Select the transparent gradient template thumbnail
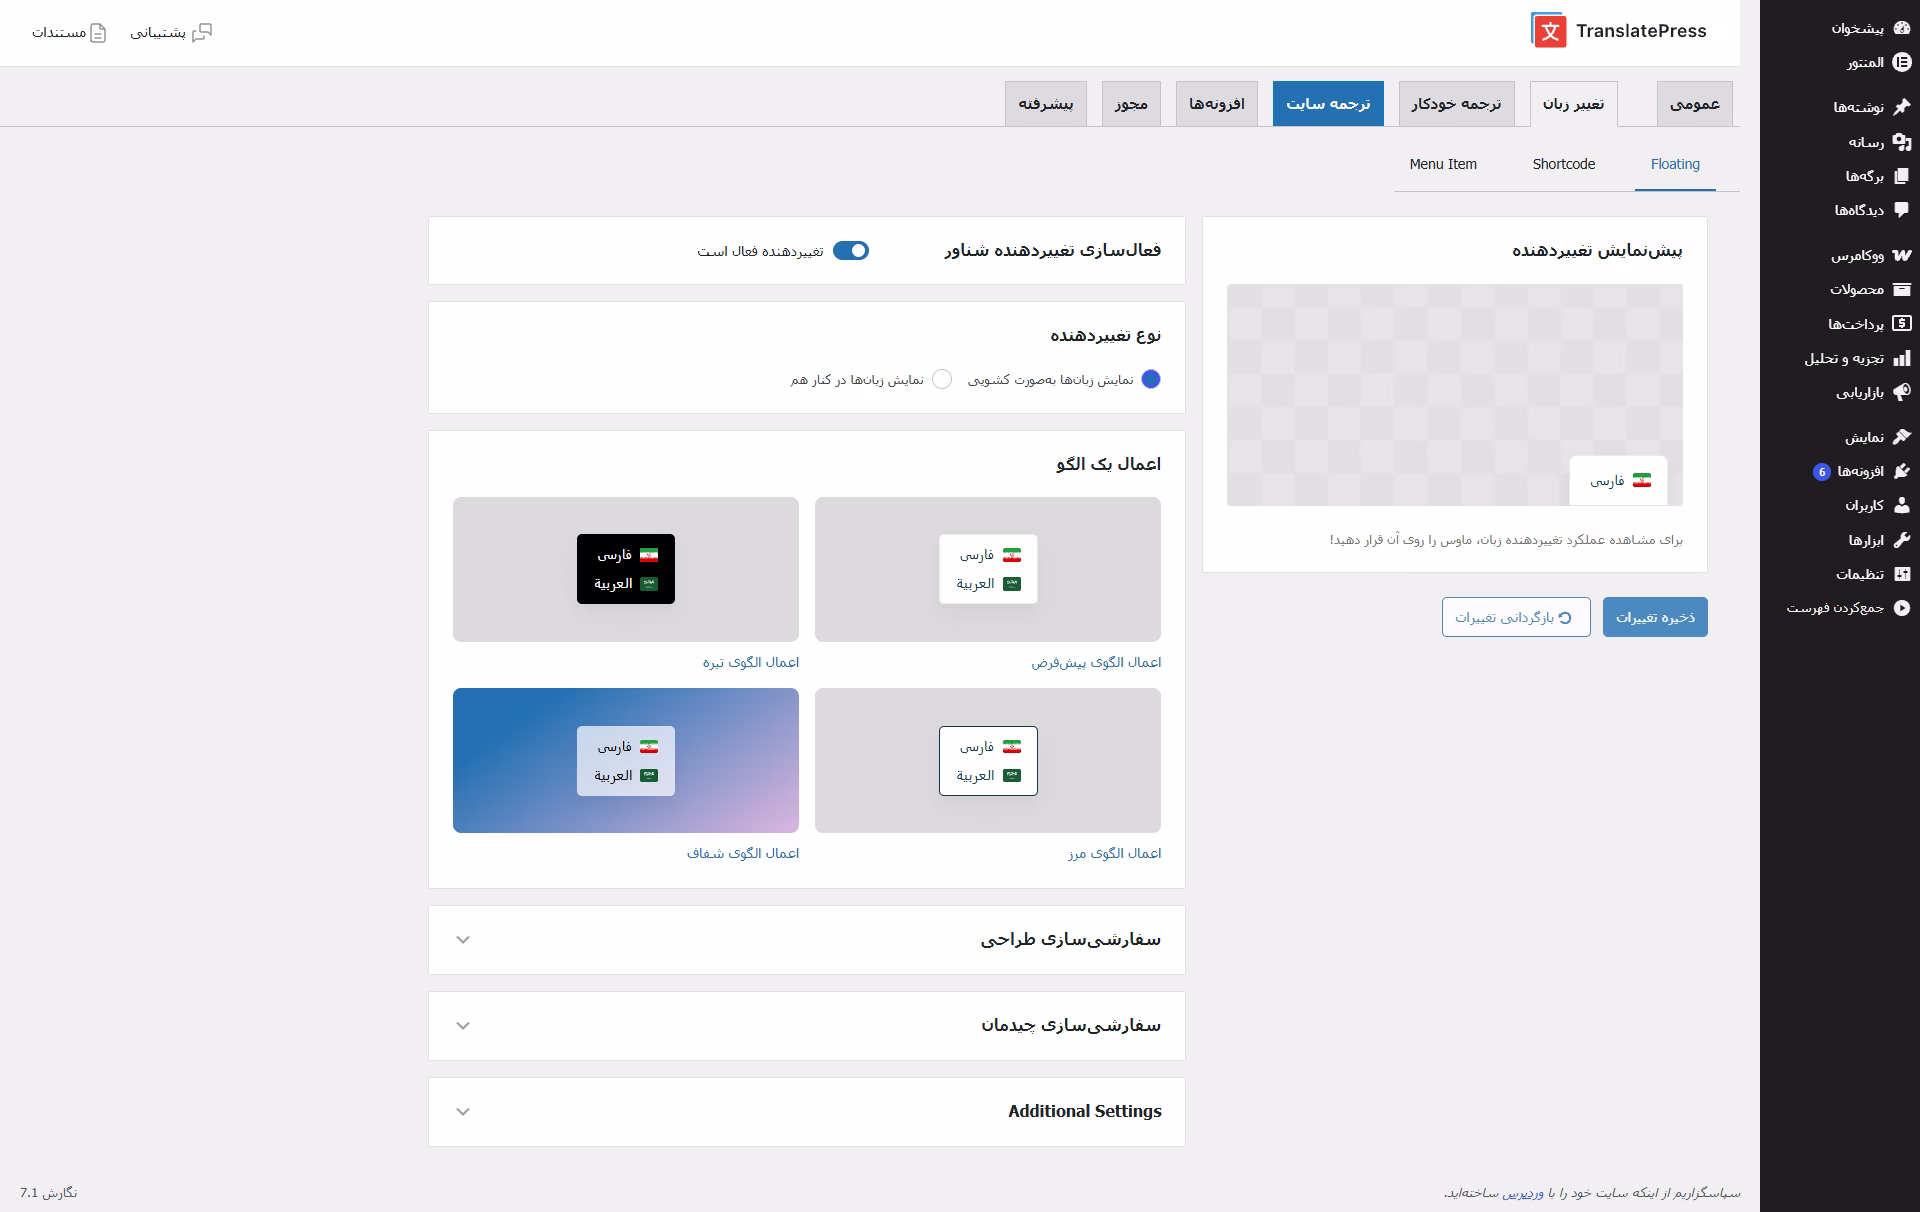Viewport: 1920px width, 1212px height. pyautogui.click(x=626, y=760)
